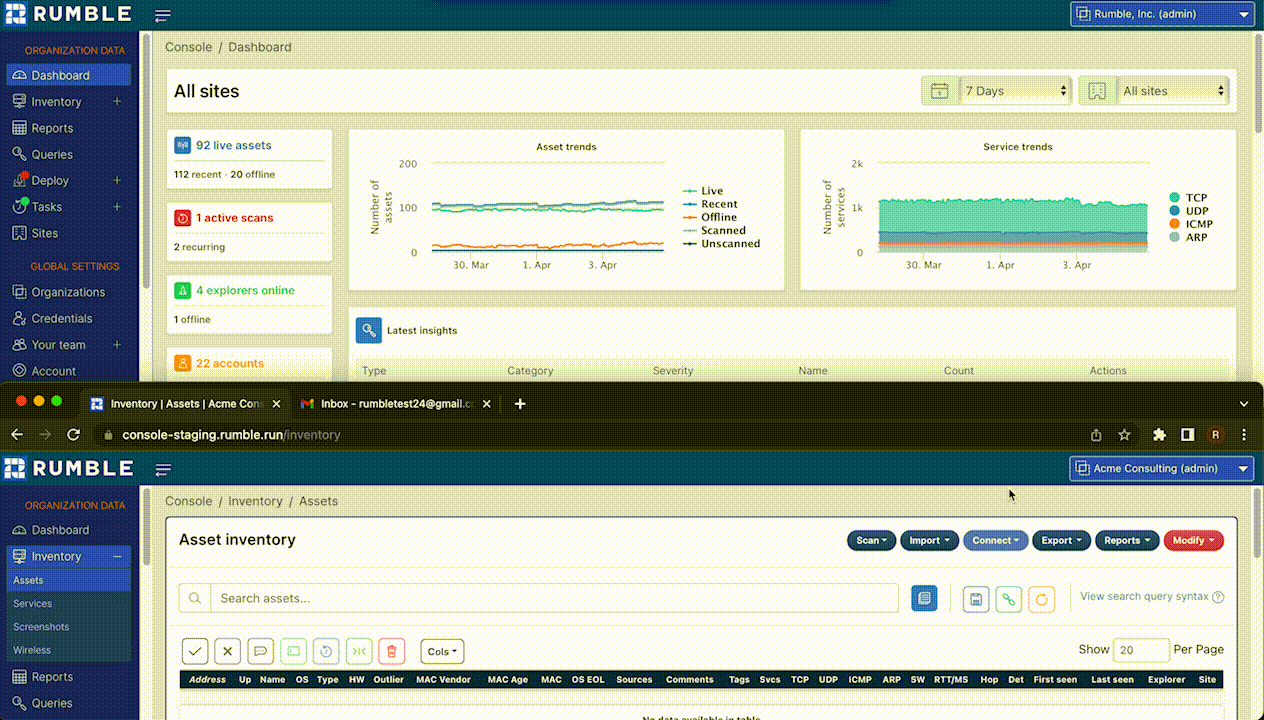Click the blue list view icon near search
This screenshot has height=720, width=1264.
[x=924, y=598]
